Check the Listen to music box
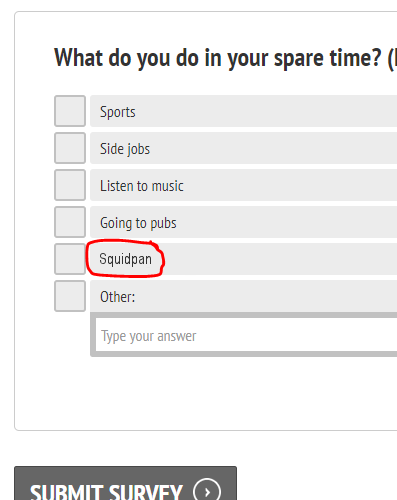This screenshot has height=500, width=397. (x=70, y=185)
